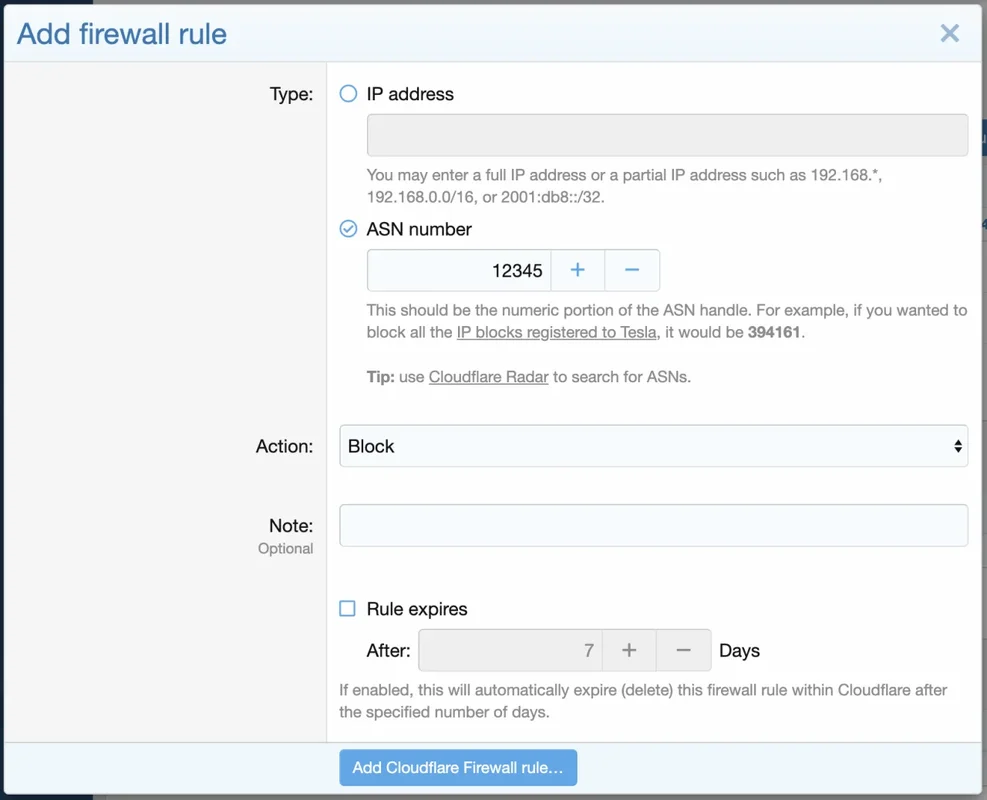
Task: Increment the expiry Days plus button
Action: pyautogui.click(x=629, y=650)
